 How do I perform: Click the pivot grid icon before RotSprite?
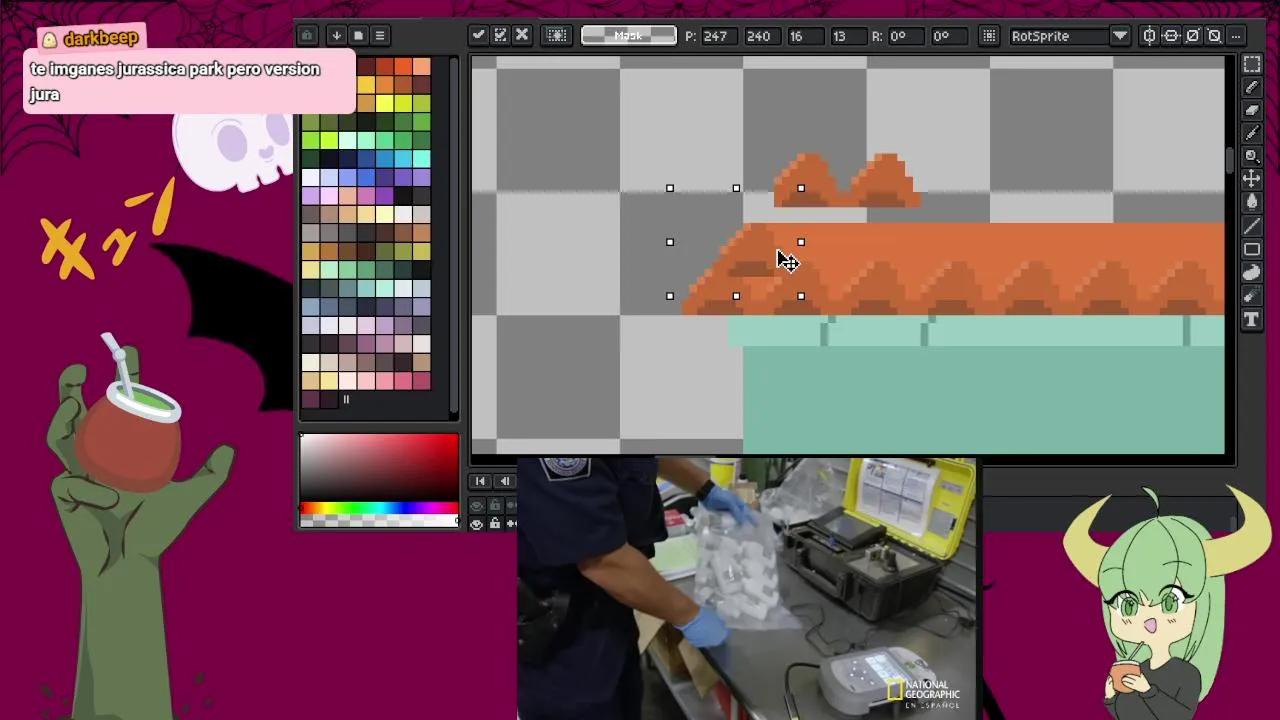pos(989,36)
